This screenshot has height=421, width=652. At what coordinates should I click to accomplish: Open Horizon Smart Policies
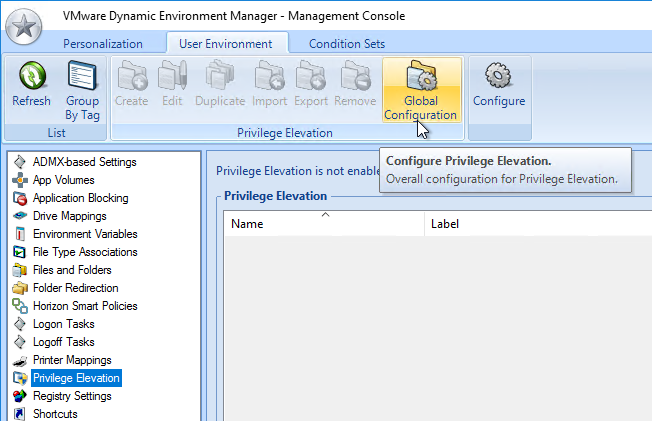coord(85,306)
